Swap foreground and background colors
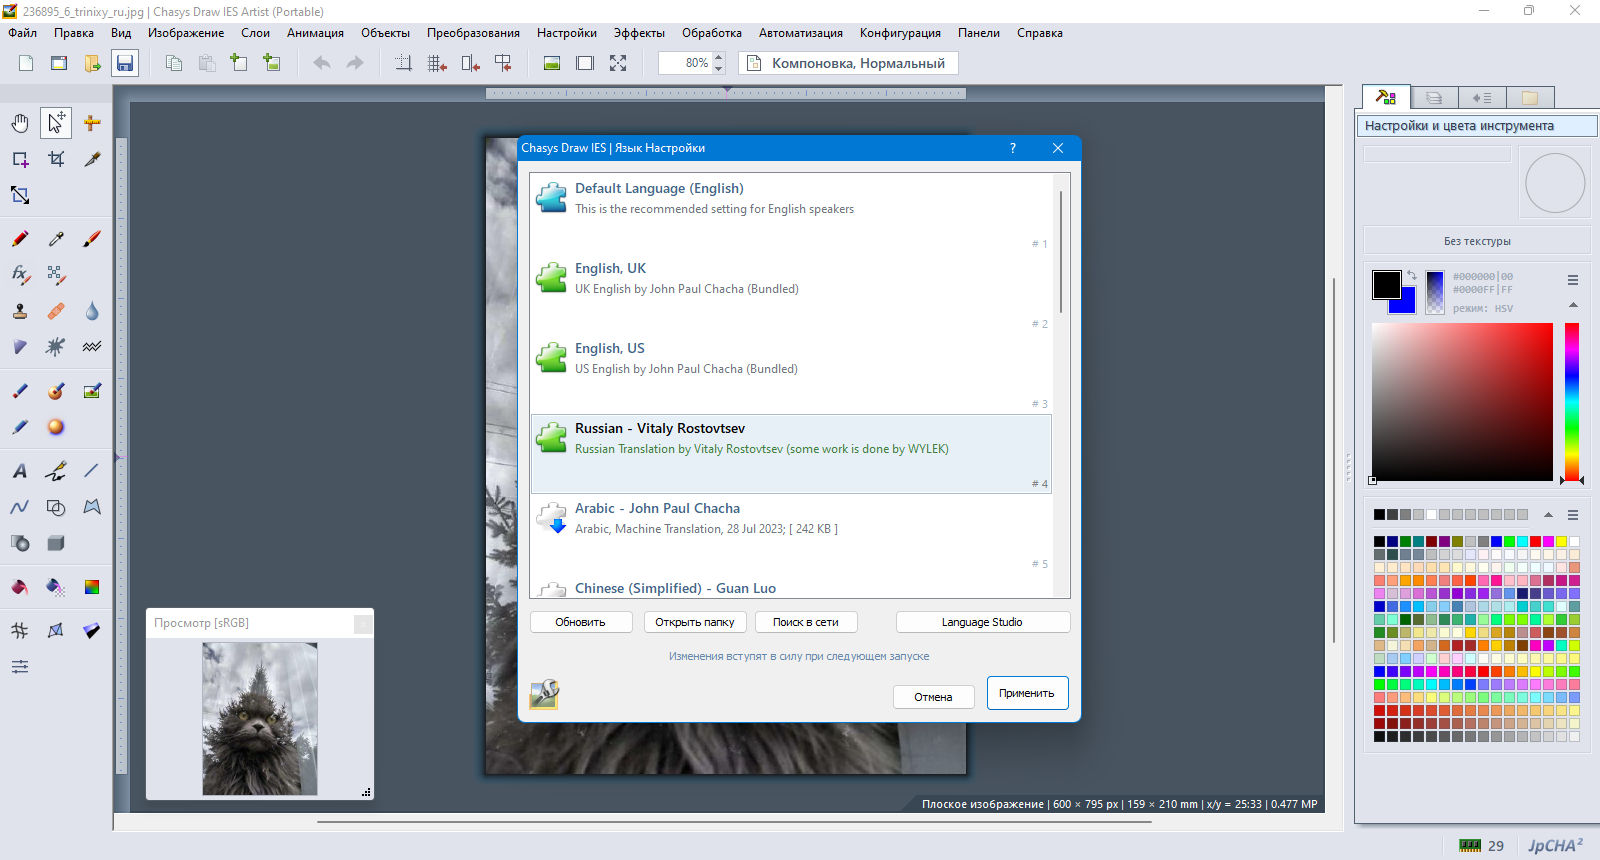This screenshot has width=1600, height=860. tap(1412, 275)
